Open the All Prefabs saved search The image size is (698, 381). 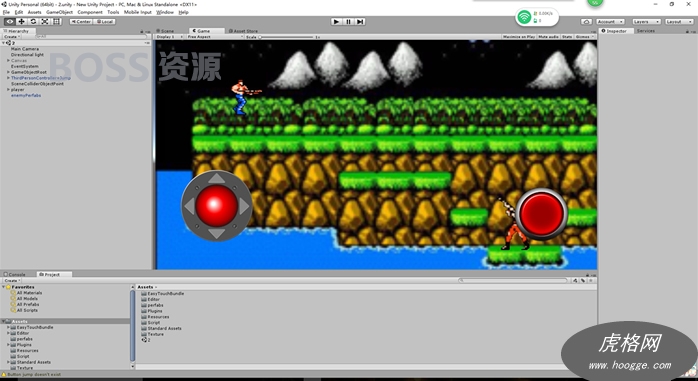(25, 304)
